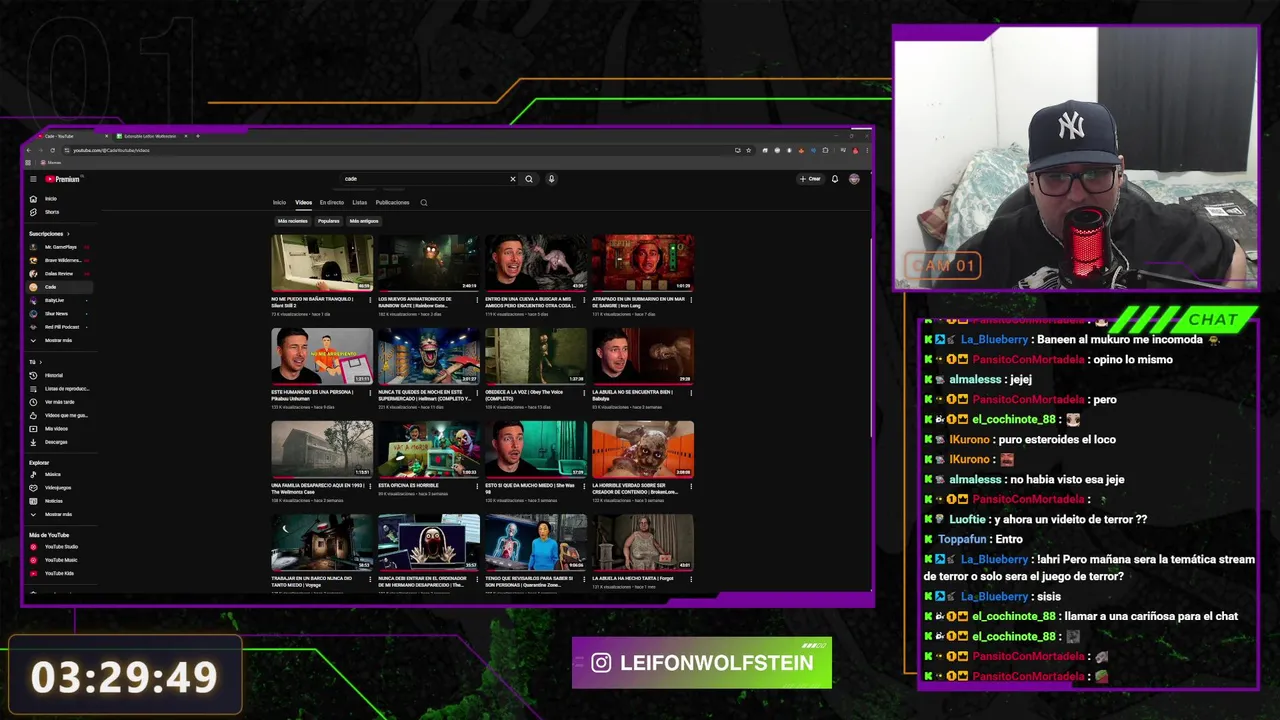Expand the Suscripciones section chevron
This screenshot has height=720, width=1280.
(67, 234)
